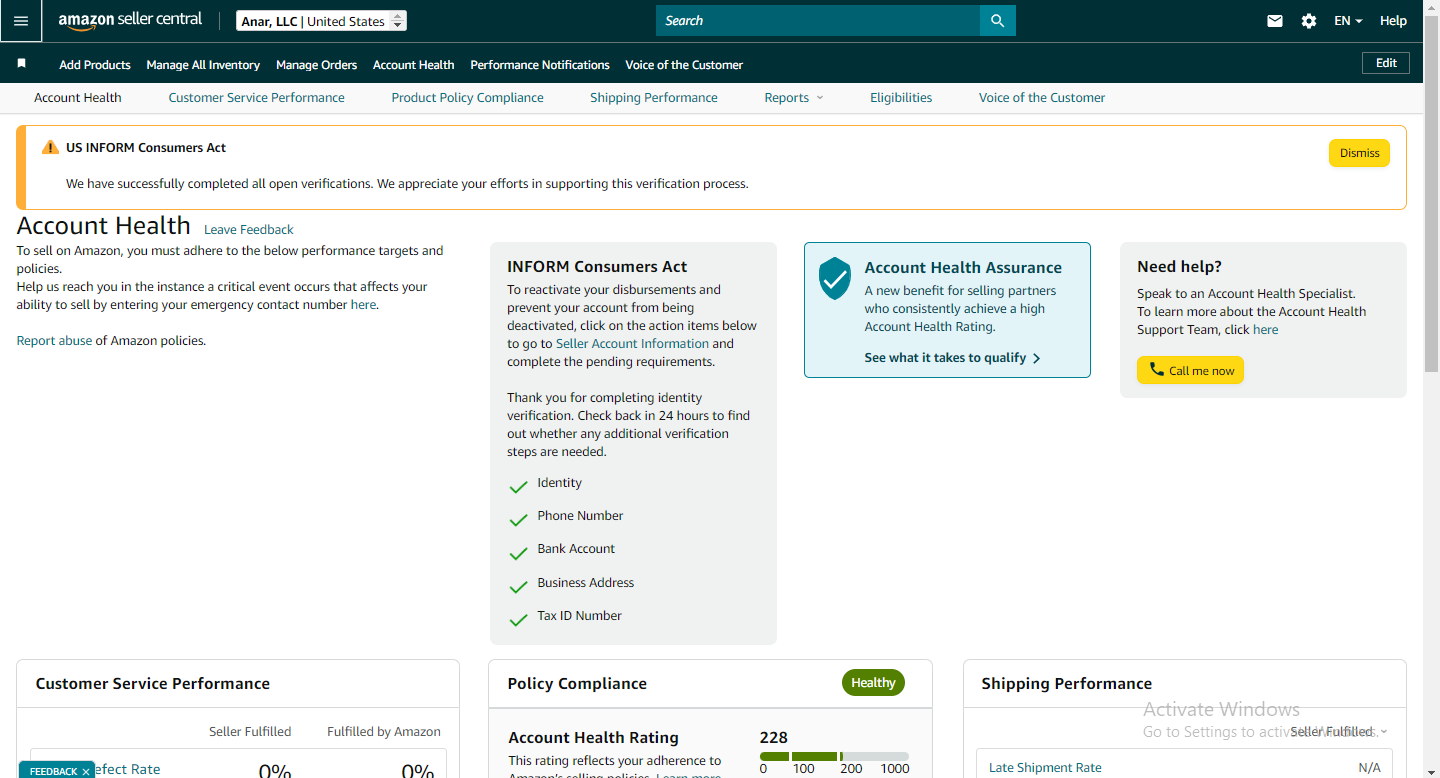1440x778 pixels.
Task: Switch to Customer Service Performance tab
Action: [x=257, y=98]
